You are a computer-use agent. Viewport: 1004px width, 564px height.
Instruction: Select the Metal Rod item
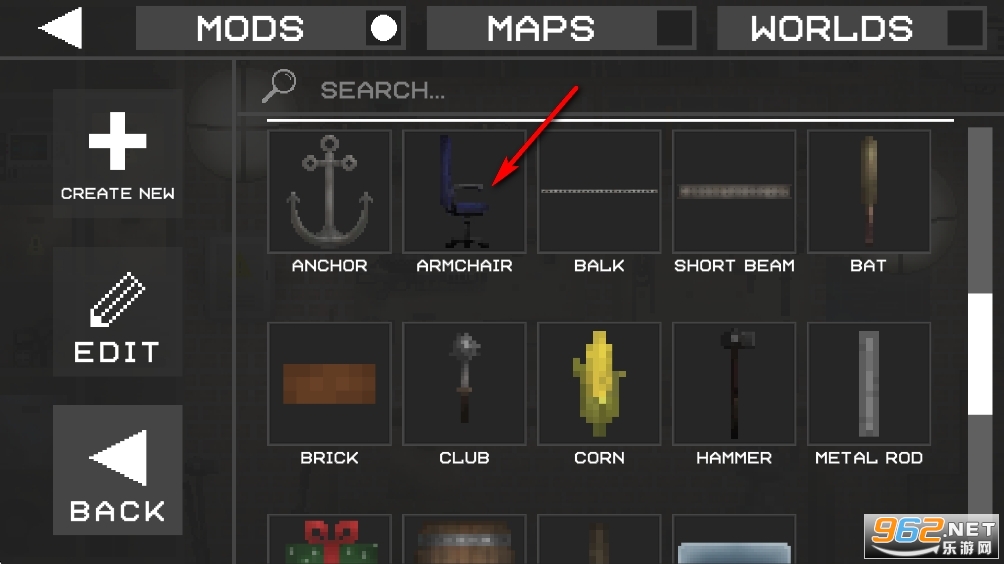pyautogui.click(x=869, y=383)
